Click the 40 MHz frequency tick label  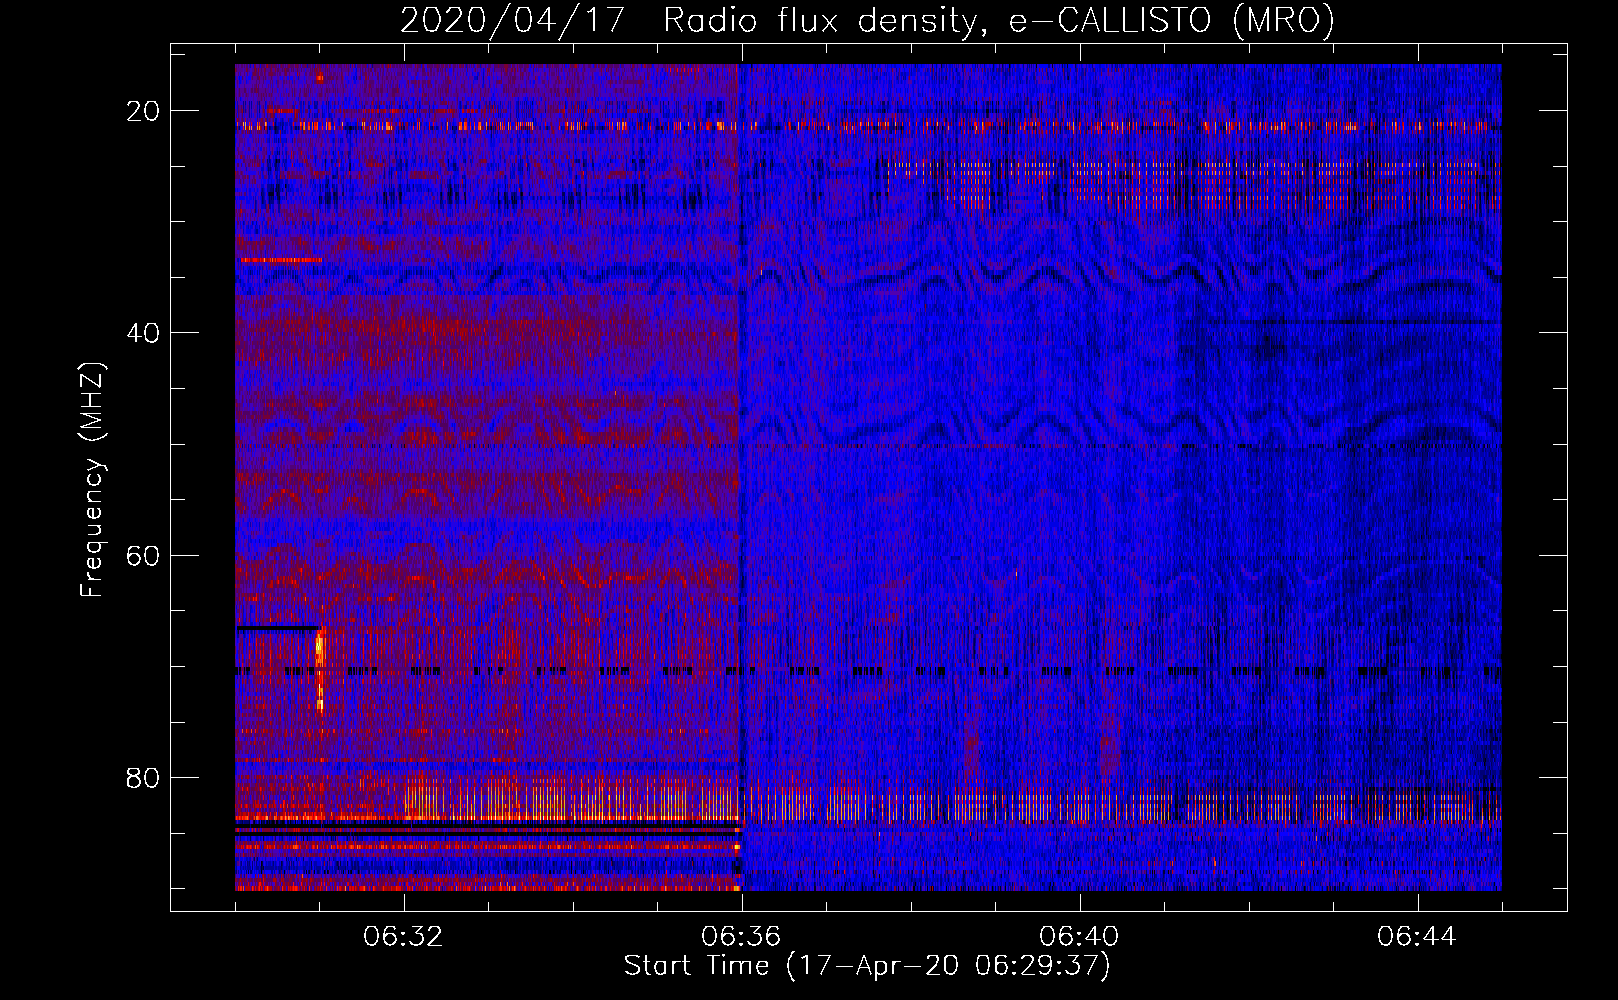144,333
